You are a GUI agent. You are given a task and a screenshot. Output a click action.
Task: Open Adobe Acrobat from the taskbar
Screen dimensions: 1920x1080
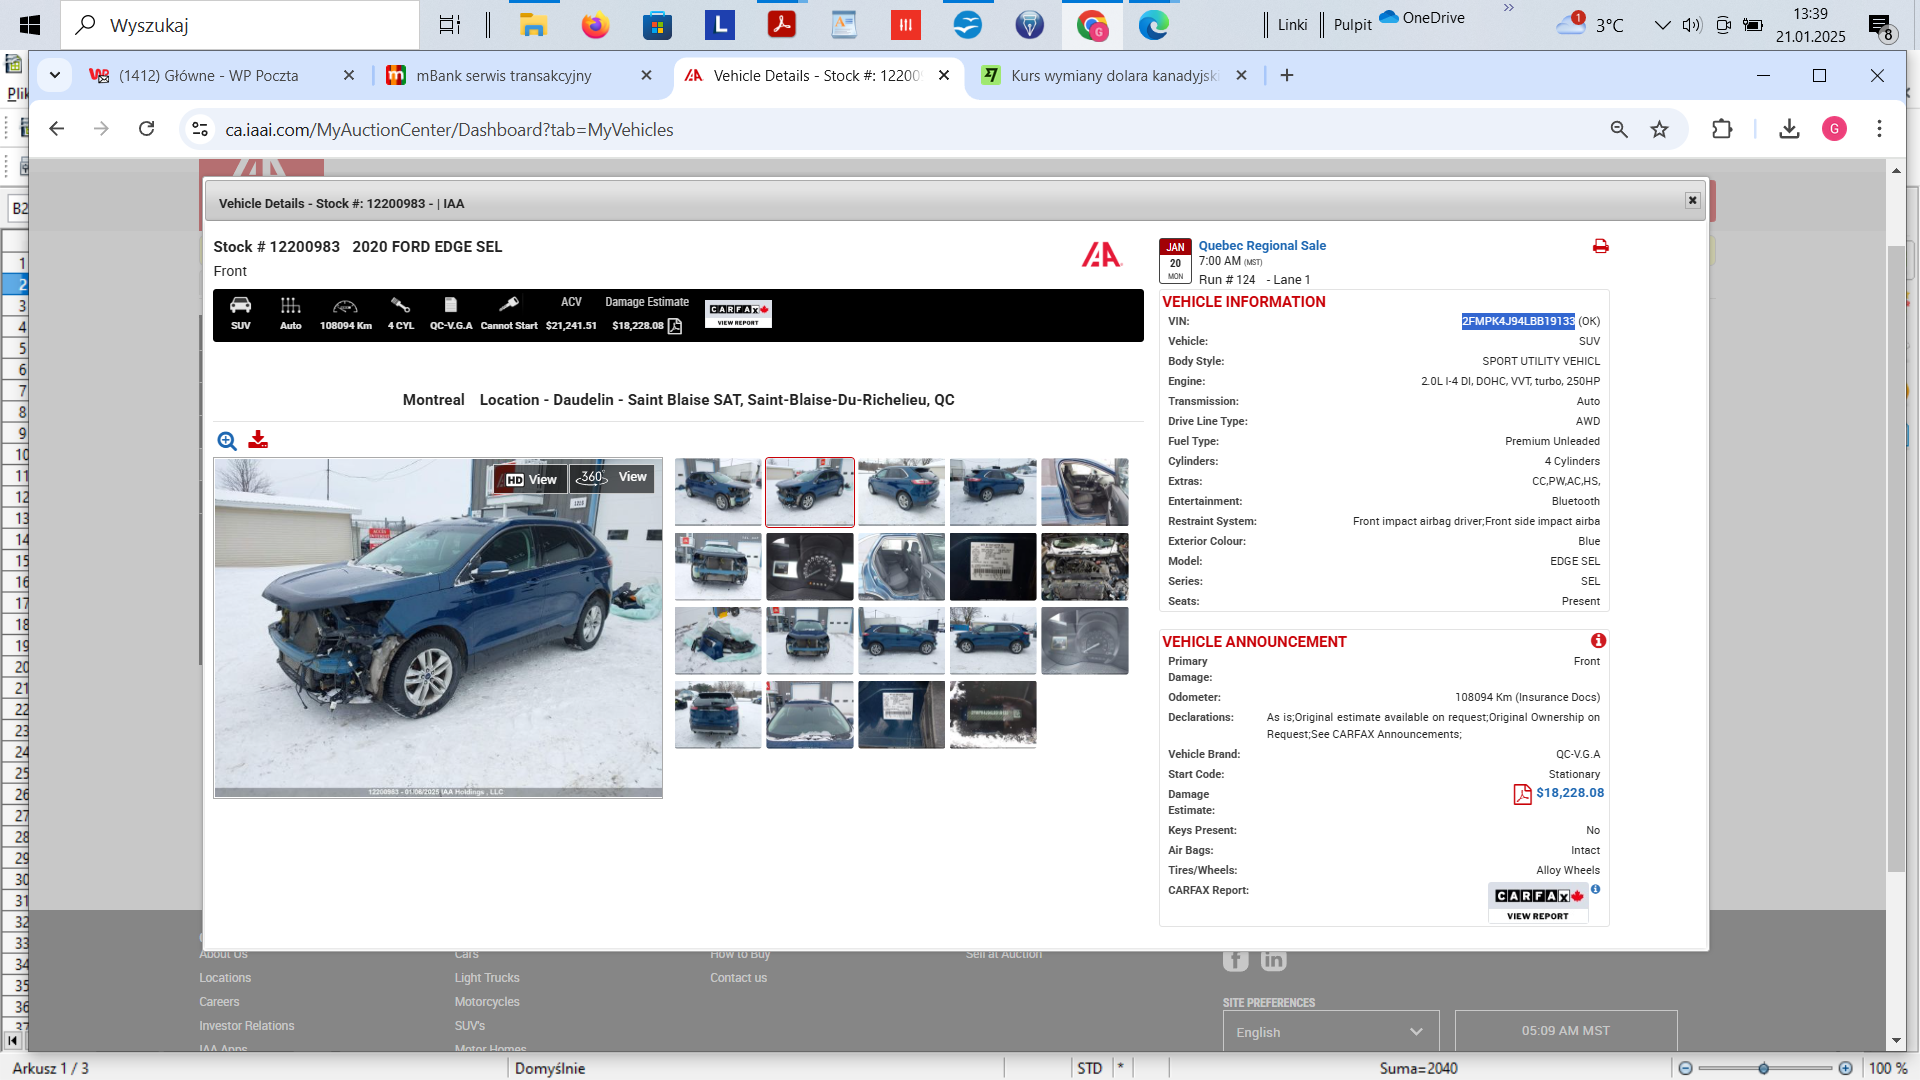pos(781,25)
